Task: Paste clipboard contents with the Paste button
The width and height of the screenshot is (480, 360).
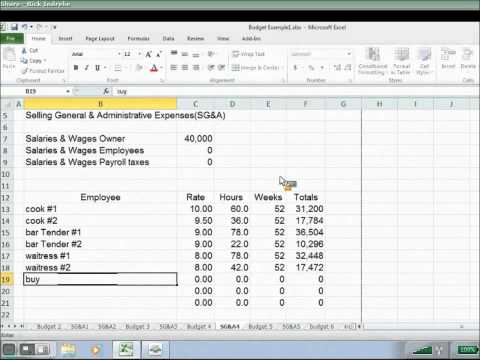Action: pos(9,58)
